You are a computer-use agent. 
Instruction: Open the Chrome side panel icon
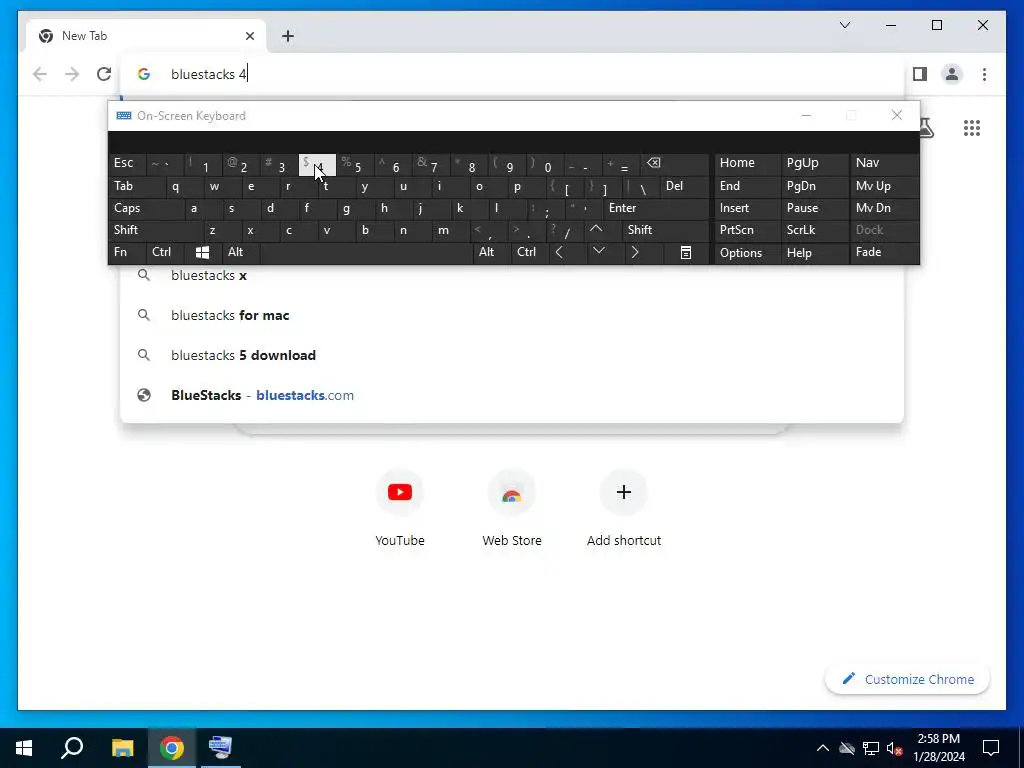click(x=920, y=74)
